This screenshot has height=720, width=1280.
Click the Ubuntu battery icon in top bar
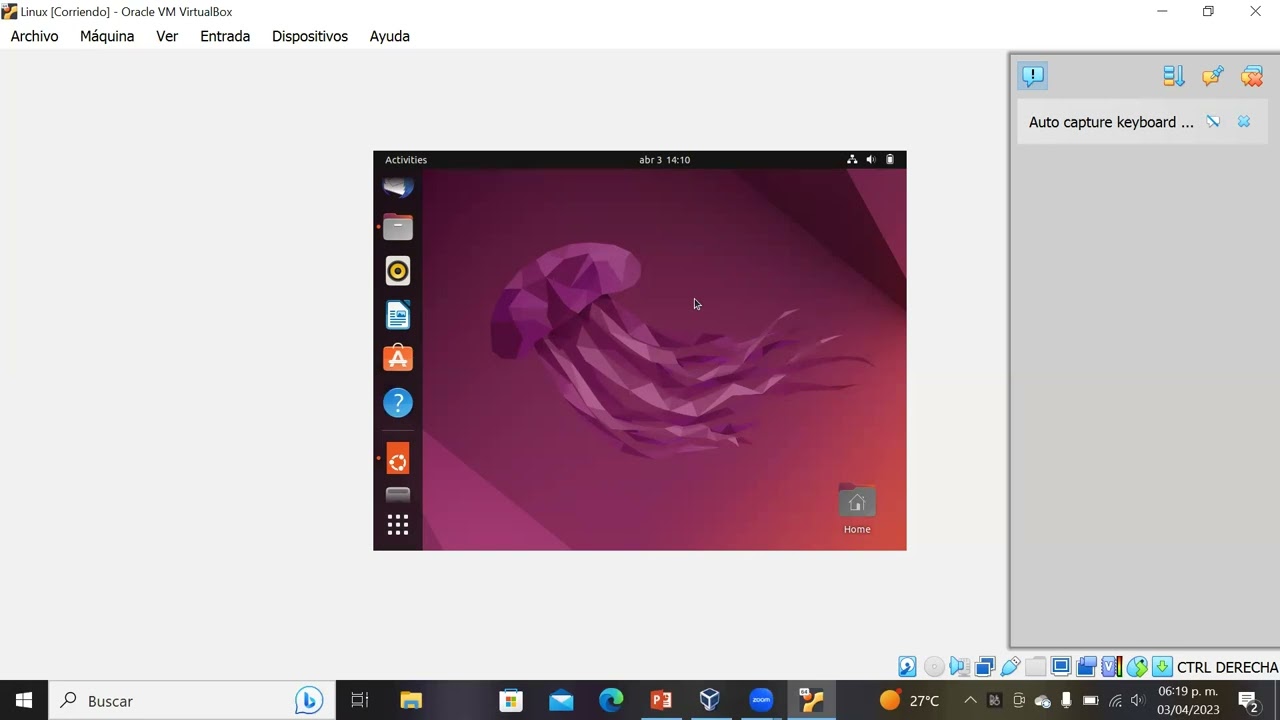890,160
